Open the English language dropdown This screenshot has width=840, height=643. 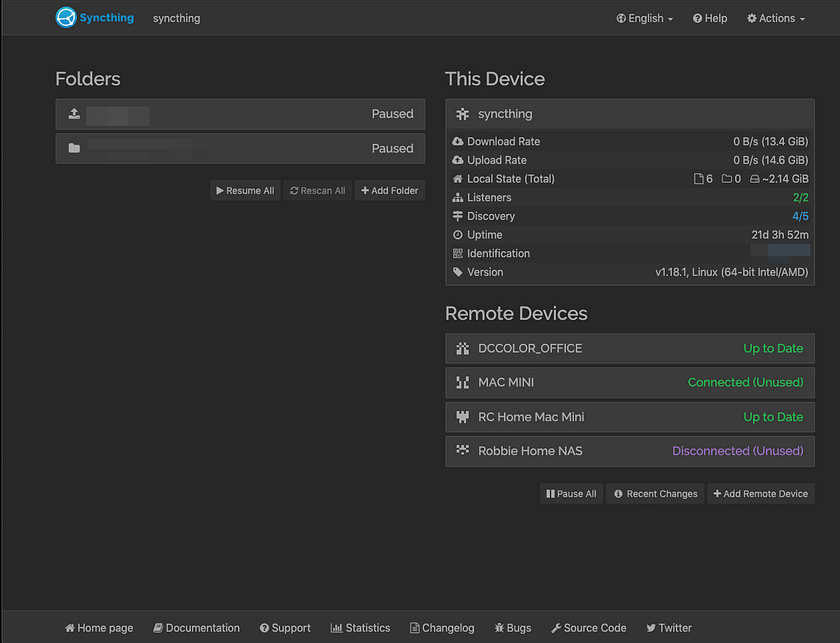(x=644, y=18)
